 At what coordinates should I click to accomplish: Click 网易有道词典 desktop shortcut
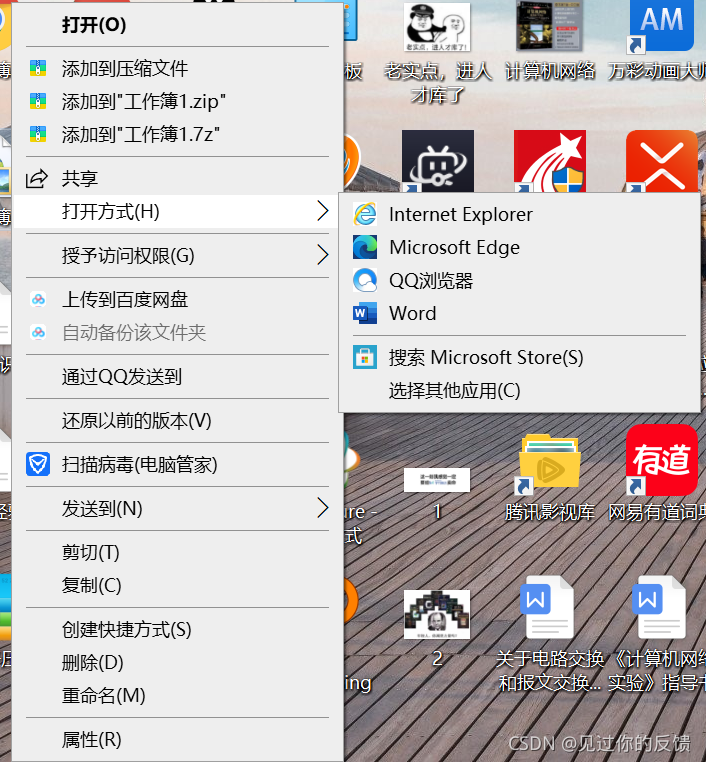[x=661, y=460]
